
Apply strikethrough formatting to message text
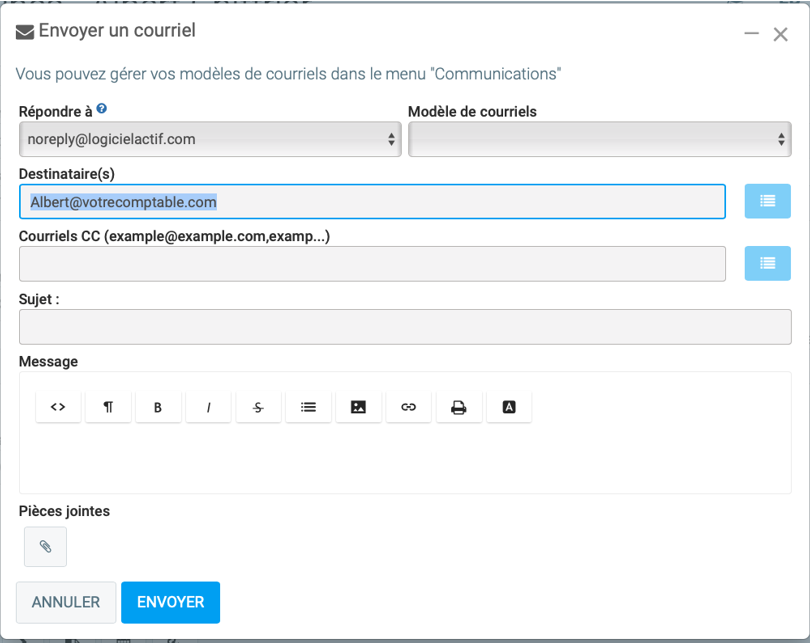pyautogui.click(x=258, y=407)
